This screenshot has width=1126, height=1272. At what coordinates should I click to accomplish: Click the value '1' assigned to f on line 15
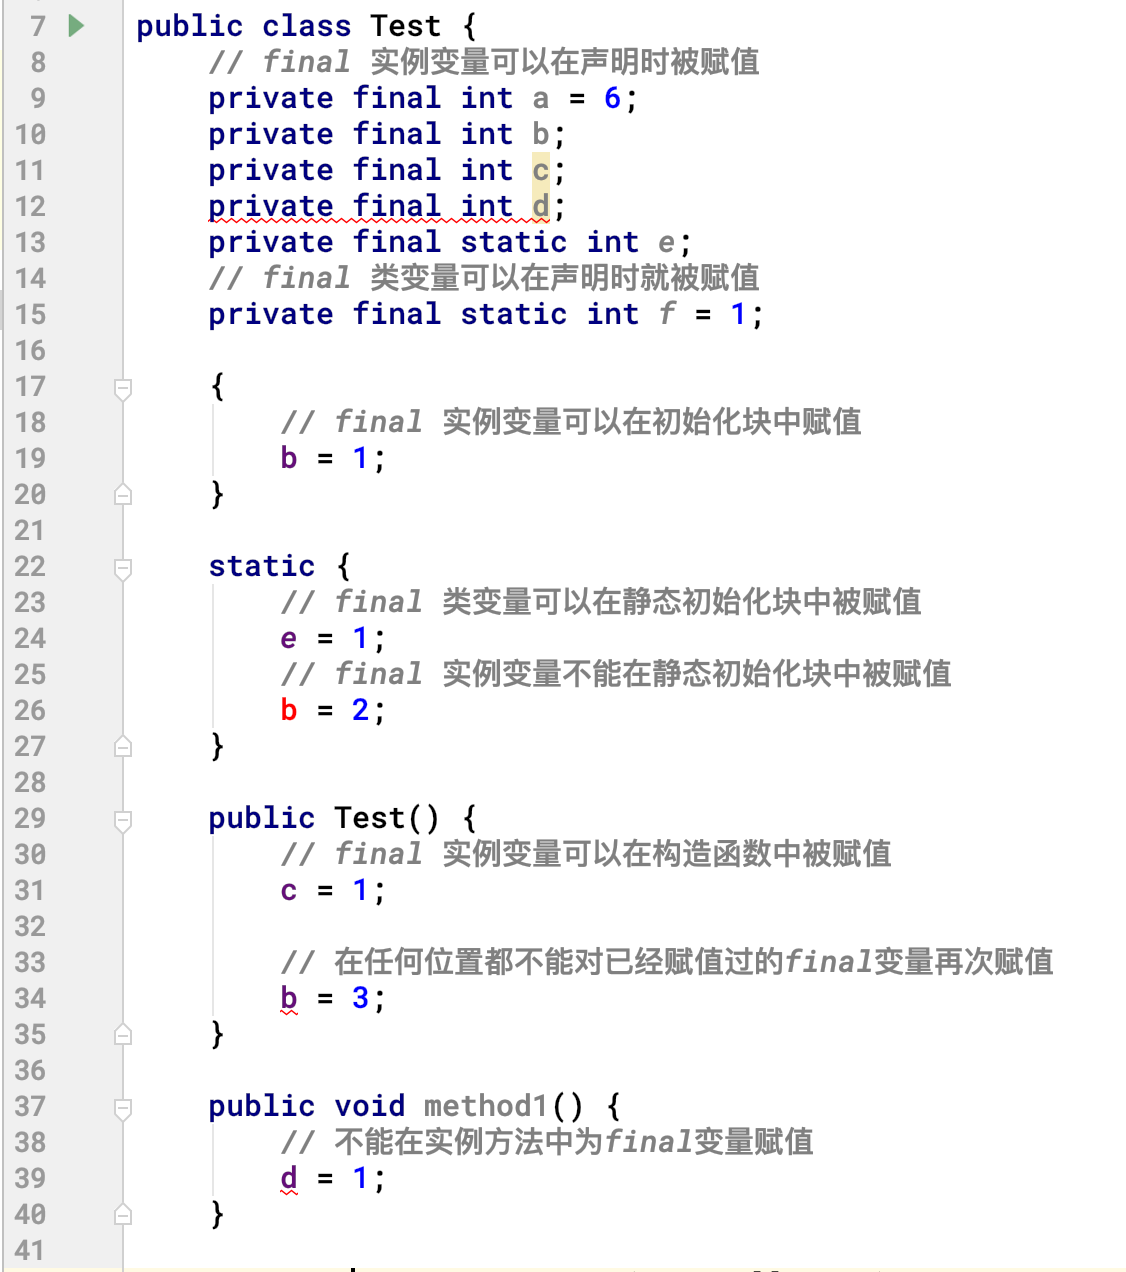pos(738,314)
